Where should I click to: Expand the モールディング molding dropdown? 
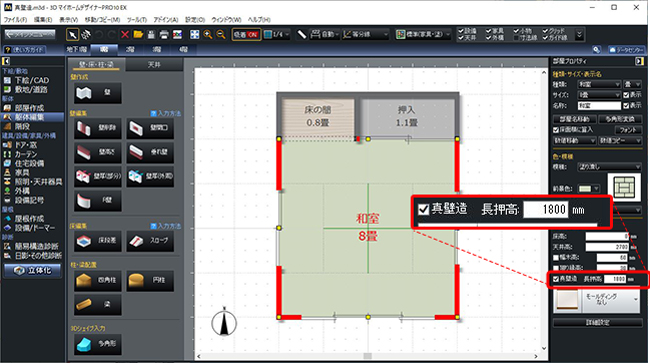(x=612, y=299)
